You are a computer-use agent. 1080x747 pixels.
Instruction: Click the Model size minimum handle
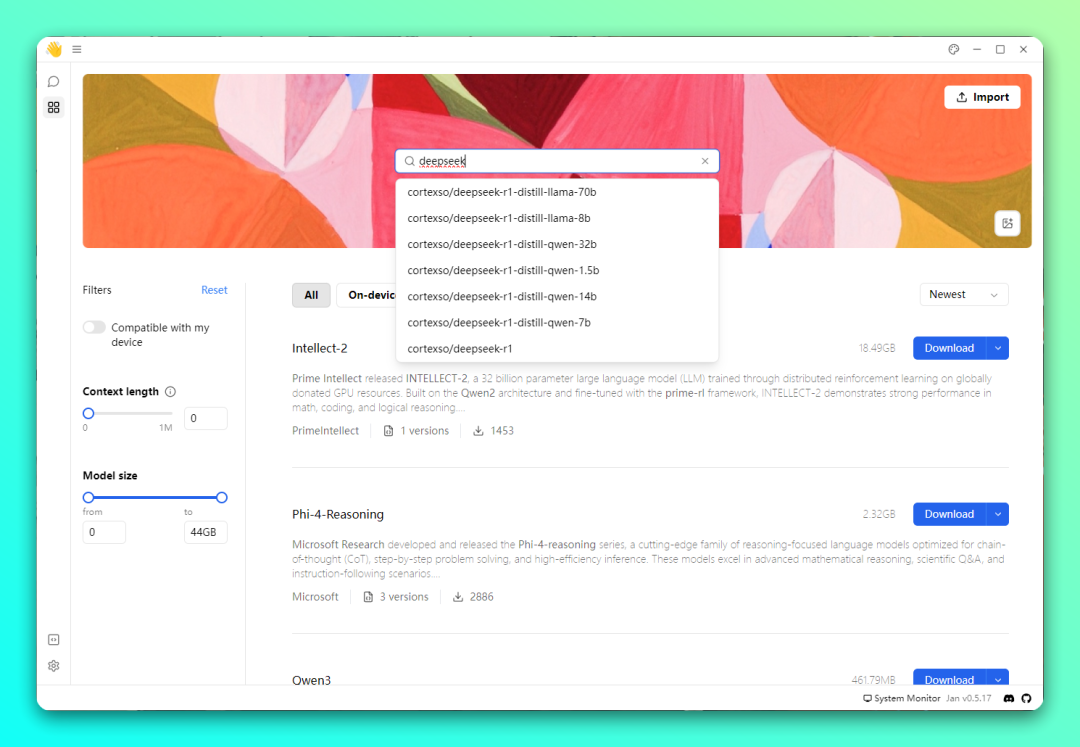click(88, 498)
